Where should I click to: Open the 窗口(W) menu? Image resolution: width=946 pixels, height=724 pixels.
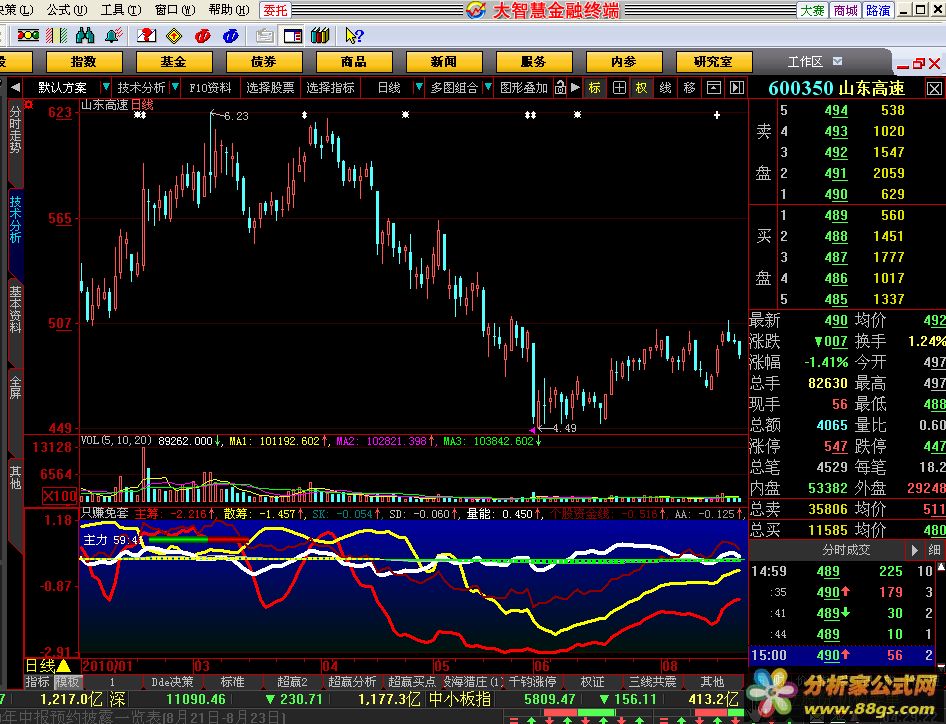tap(175, 10)
